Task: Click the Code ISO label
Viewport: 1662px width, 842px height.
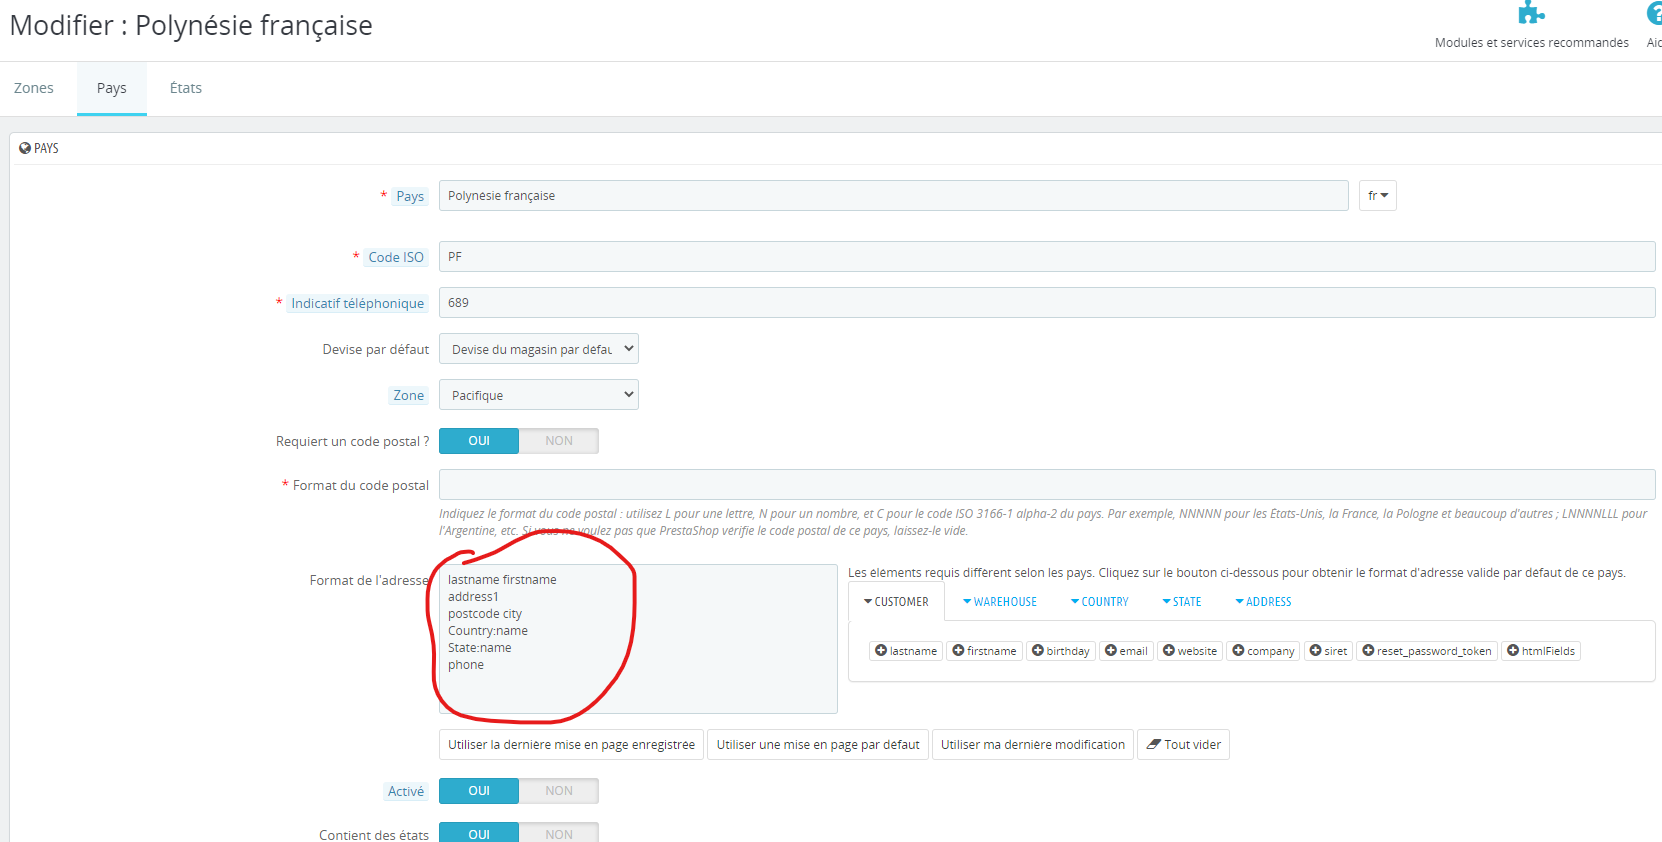Action: [x=396, y=257]
